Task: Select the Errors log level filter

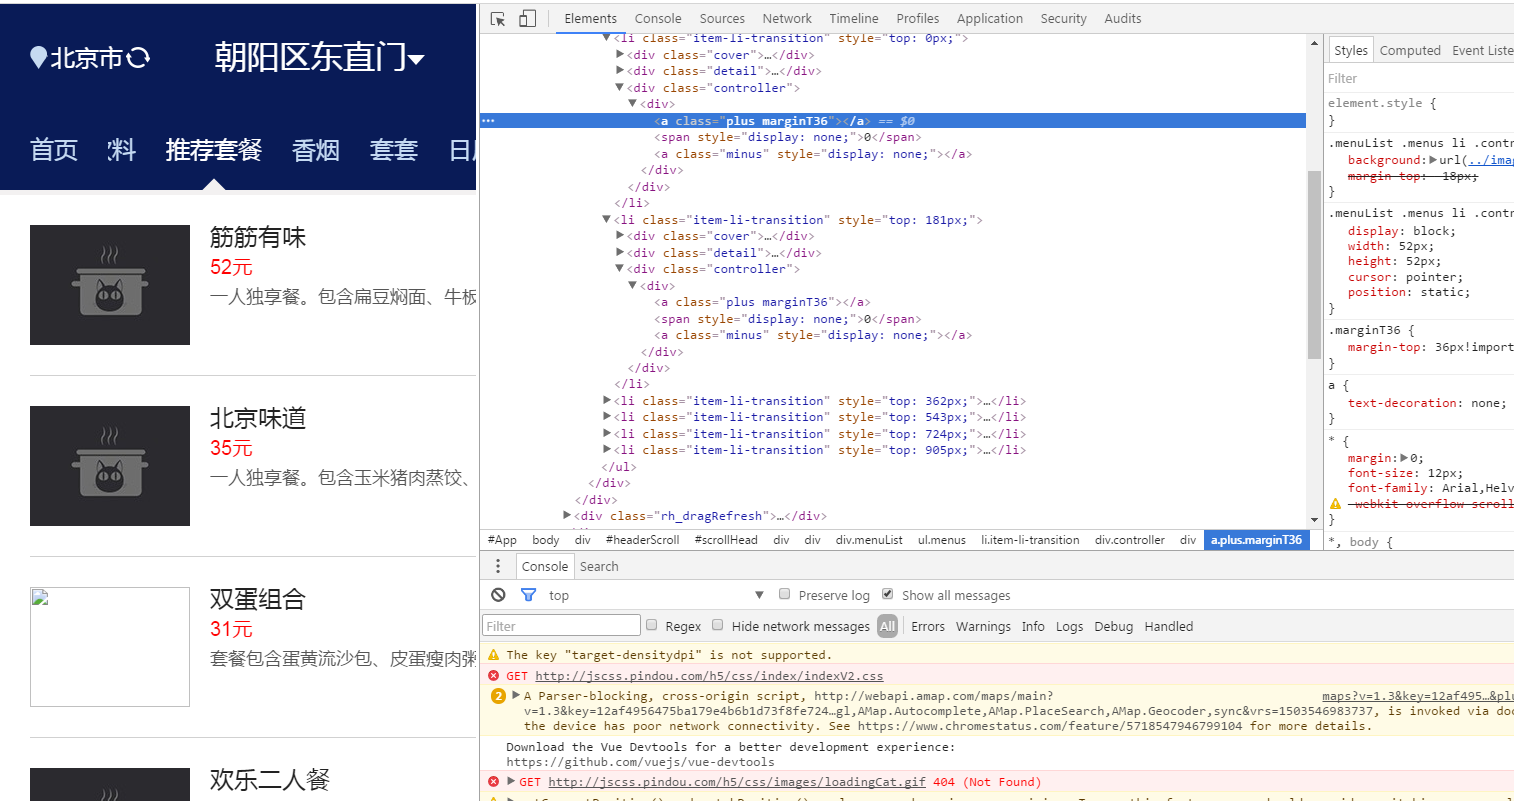Action: [x=928, y=626]
